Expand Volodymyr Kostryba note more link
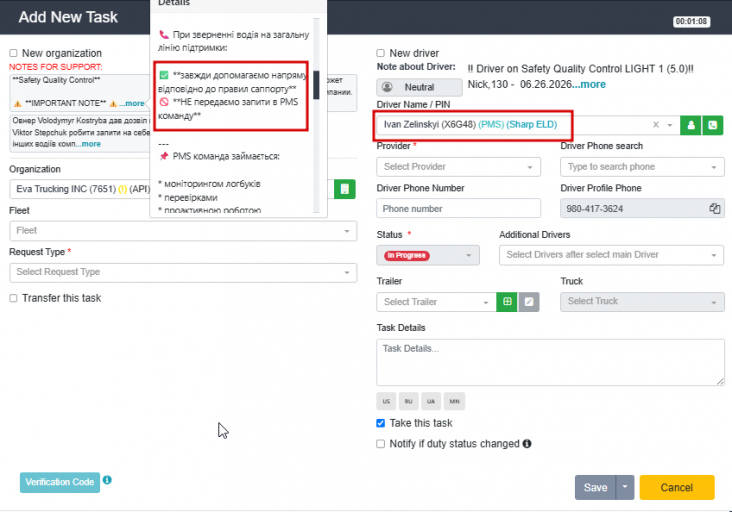 click(x=88, y=144)
